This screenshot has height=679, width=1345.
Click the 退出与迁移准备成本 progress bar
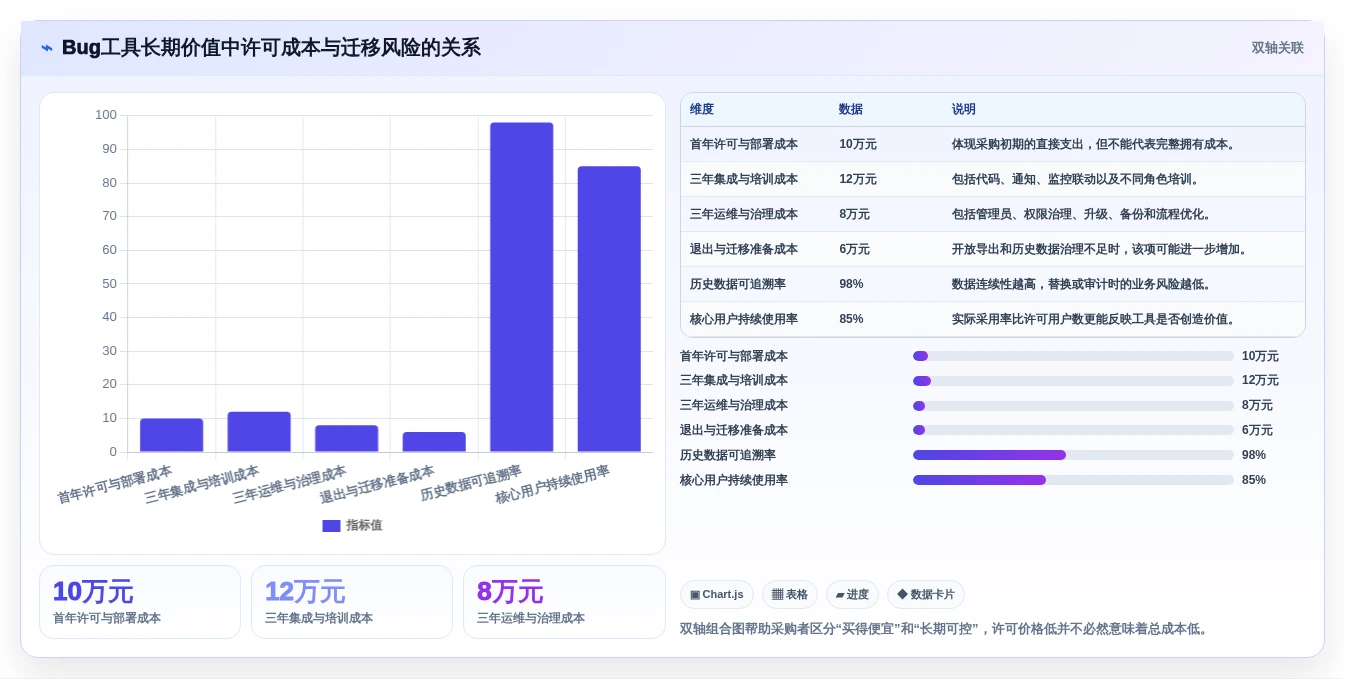point(1073,430)
